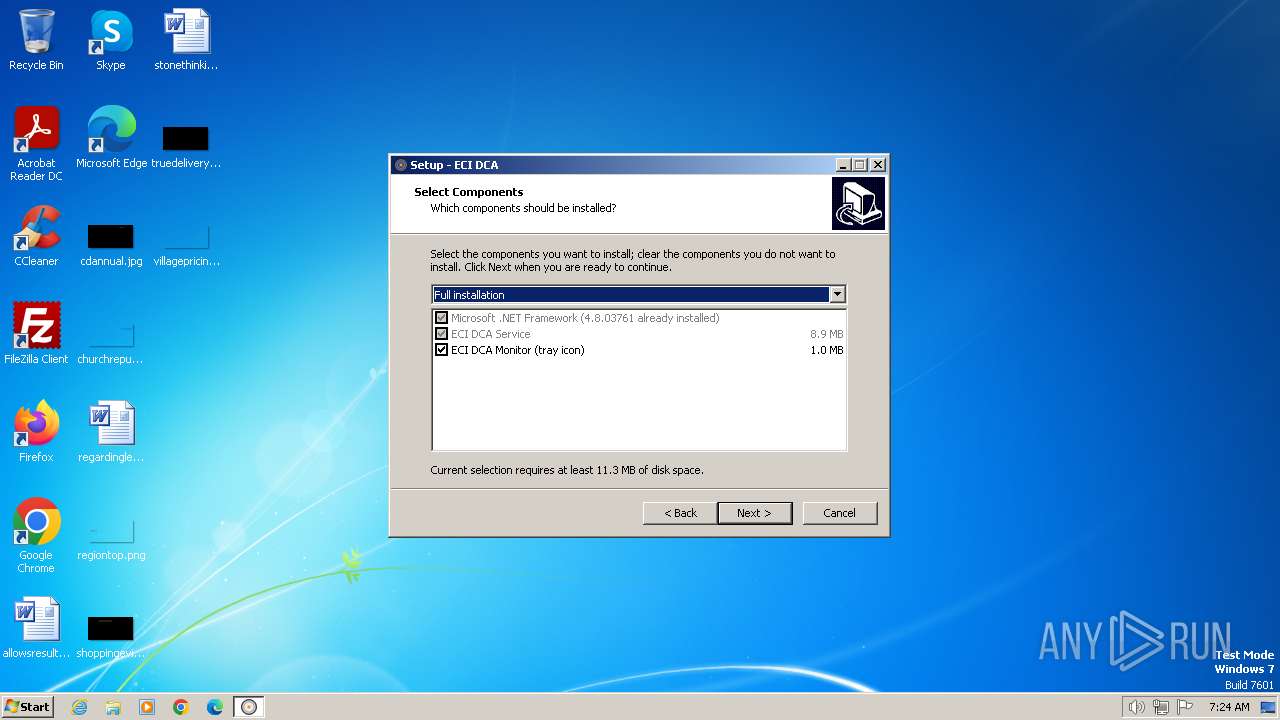1280x720 pixels.
Task: Click the Edge taskbar icon
Action: click(215, 707)
